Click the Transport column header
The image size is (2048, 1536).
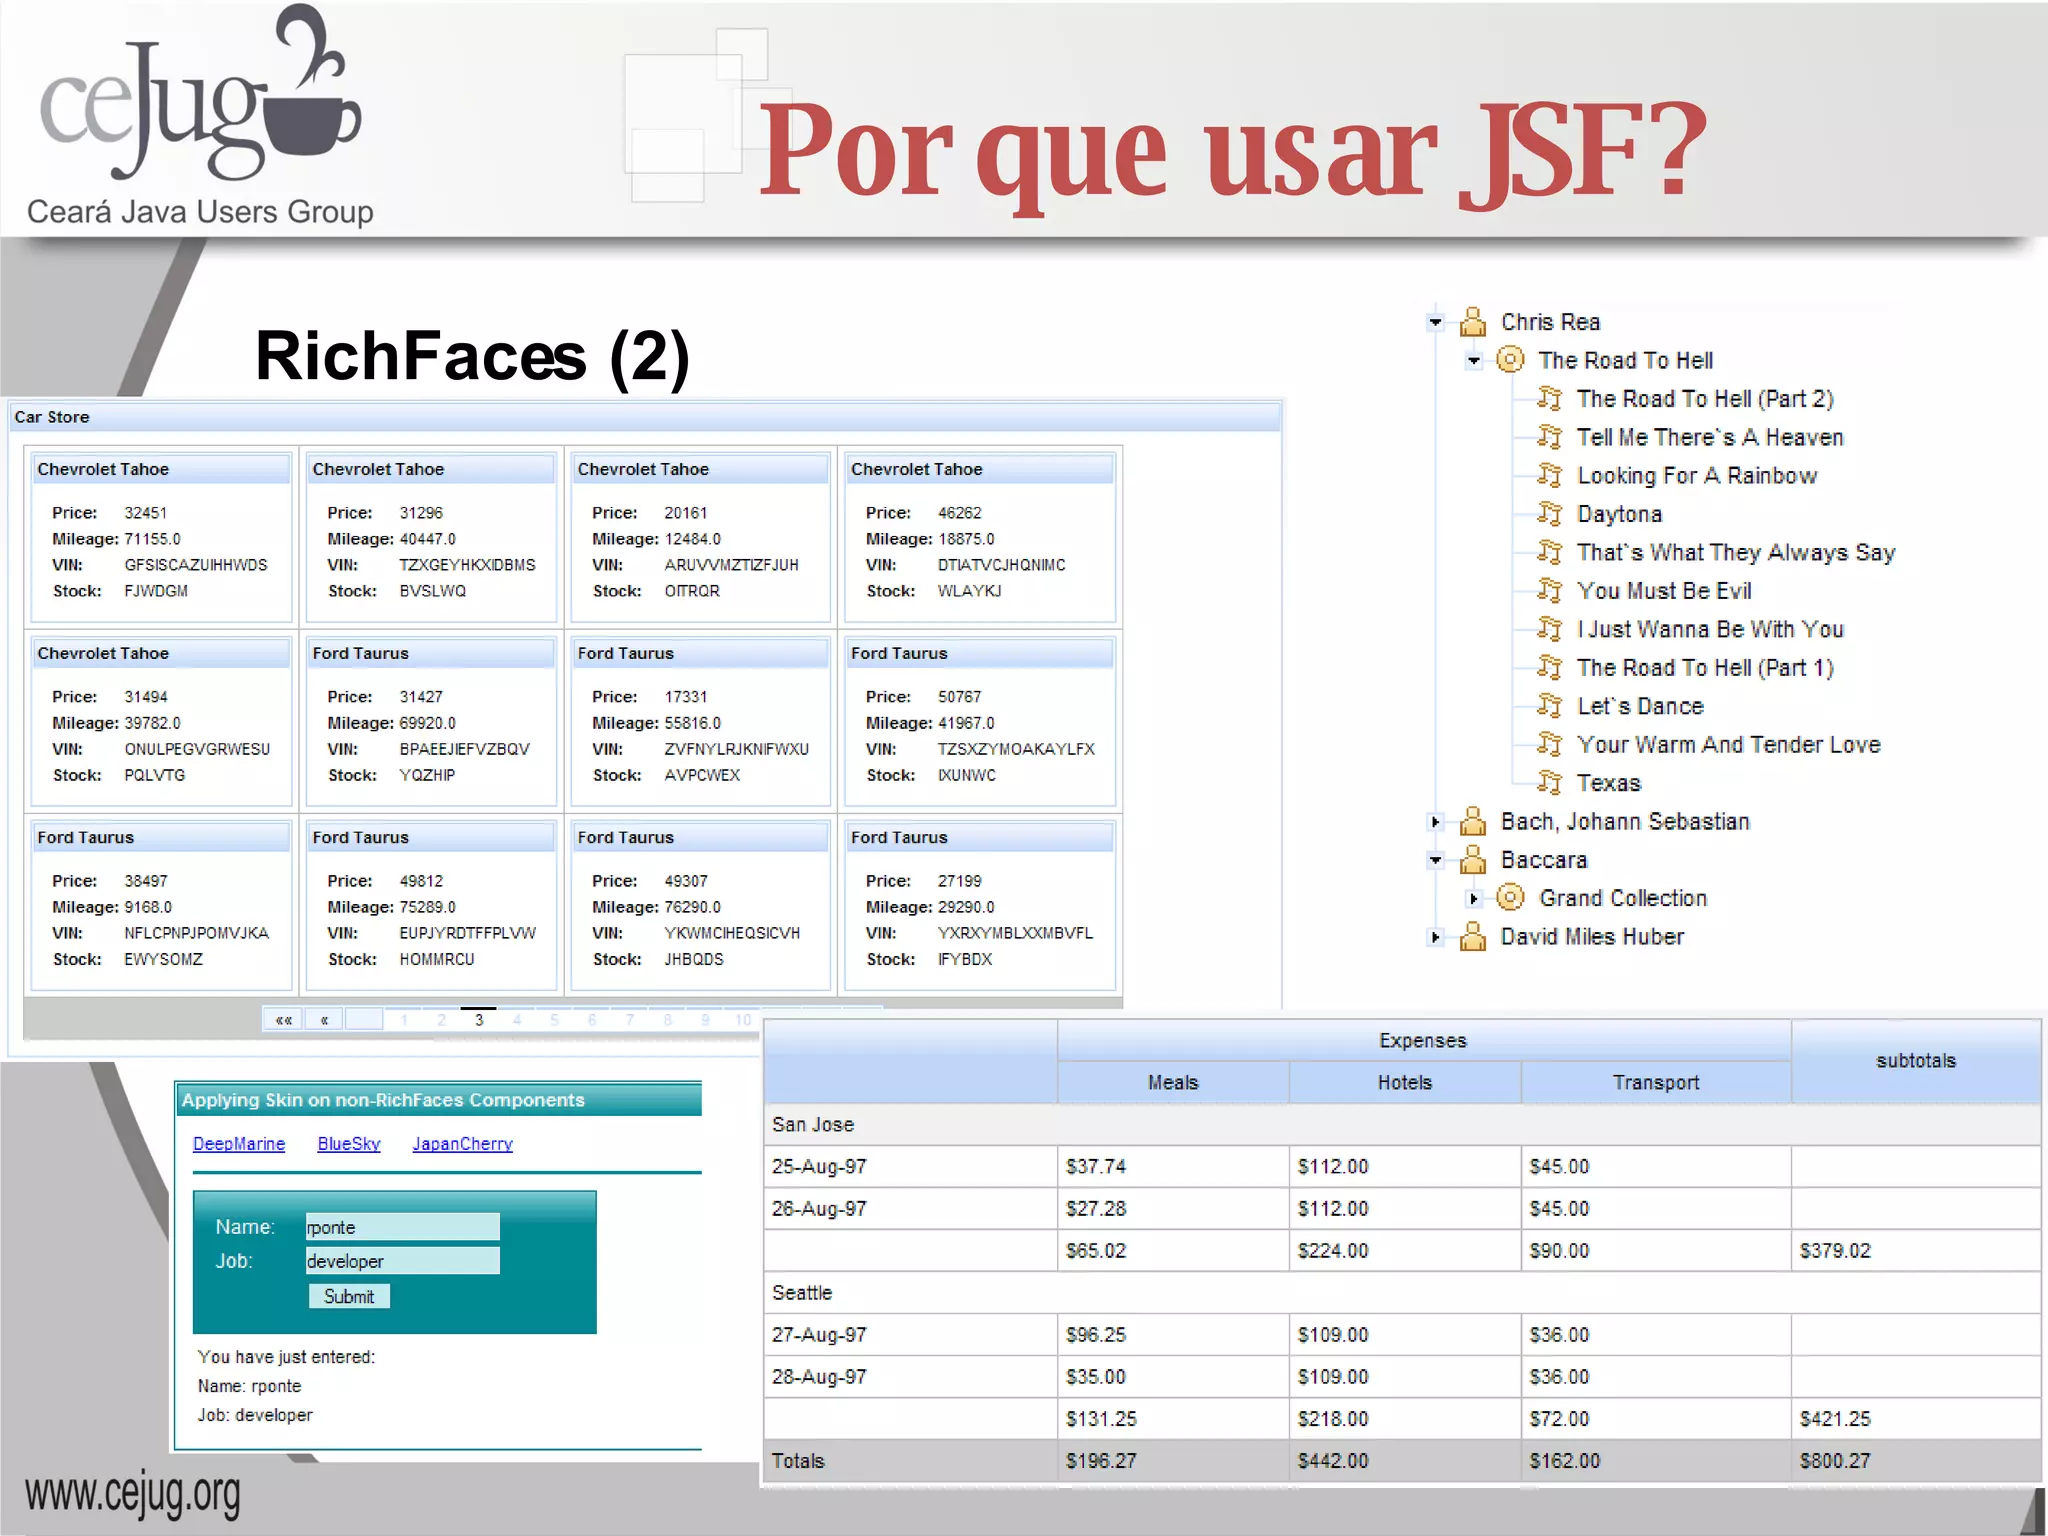point(1656,1083)
